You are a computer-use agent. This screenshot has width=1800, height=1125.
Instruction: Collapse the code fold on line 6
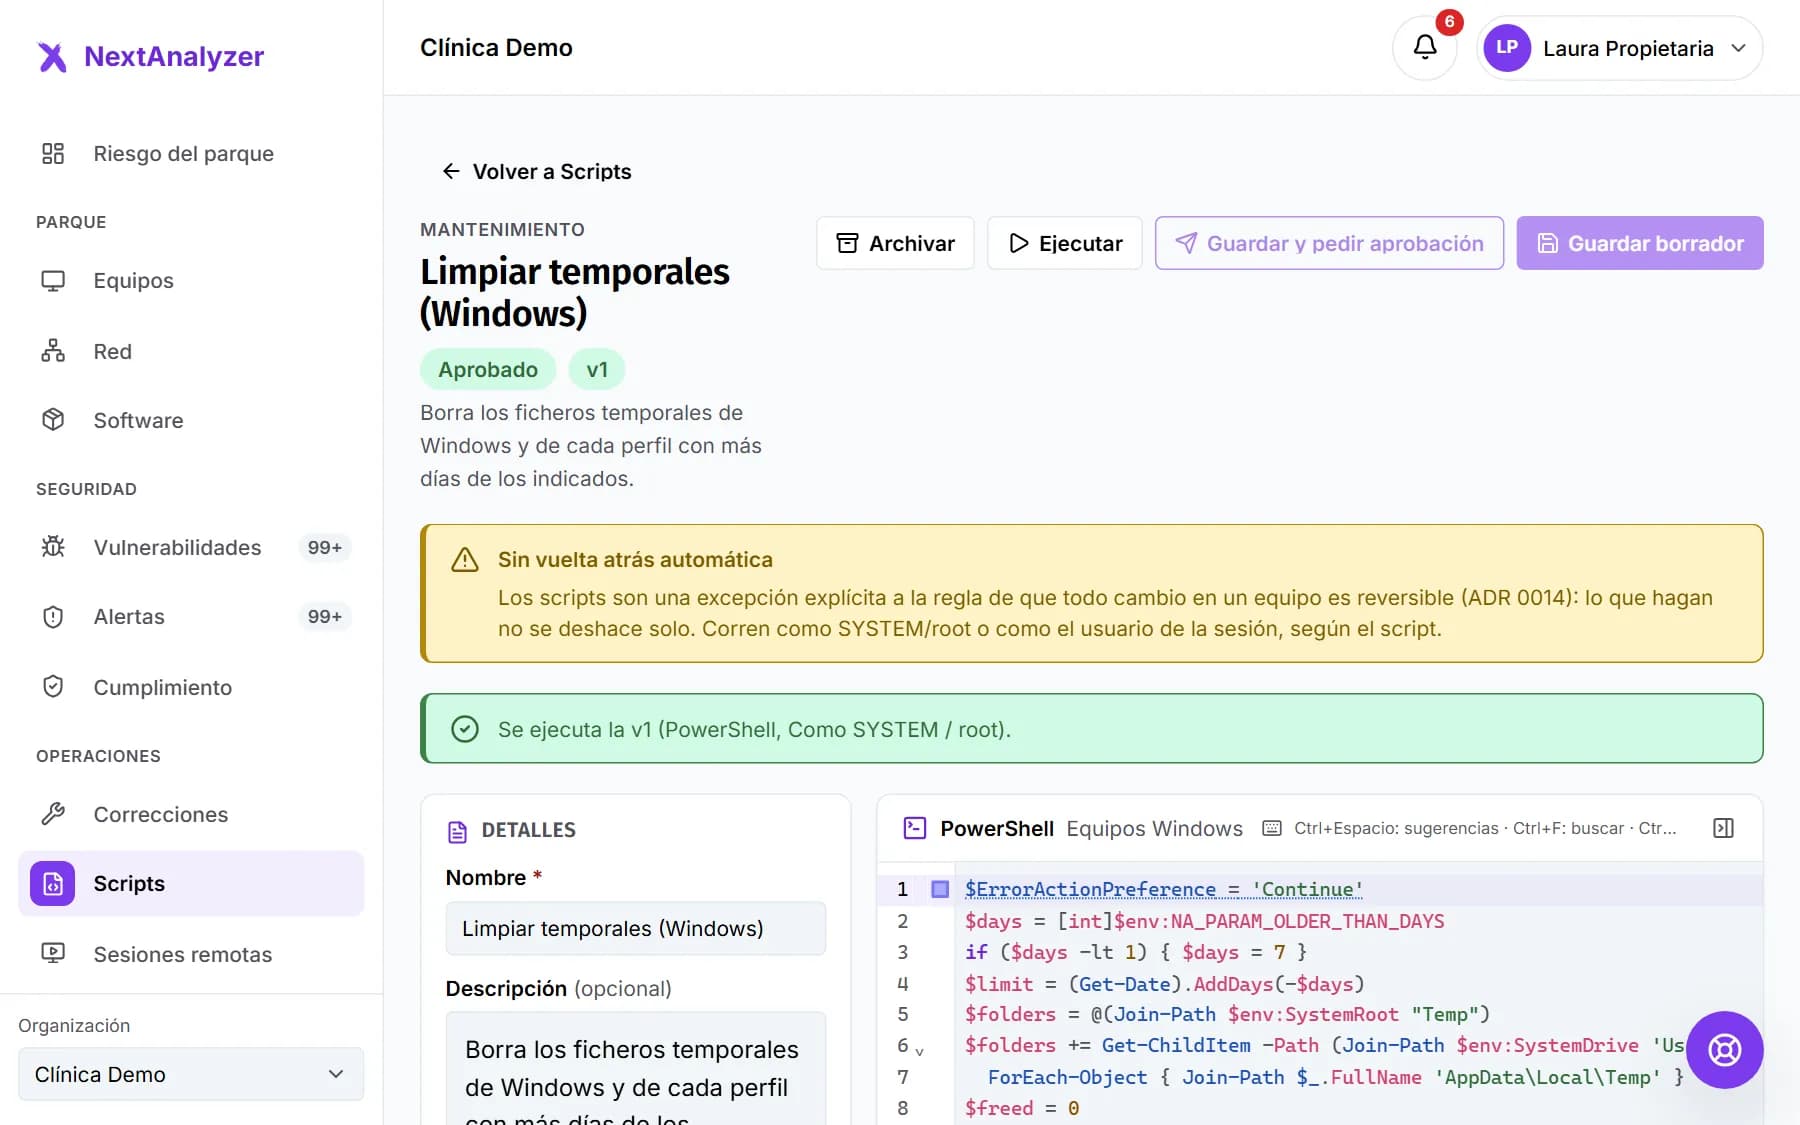pos(920,1050)
